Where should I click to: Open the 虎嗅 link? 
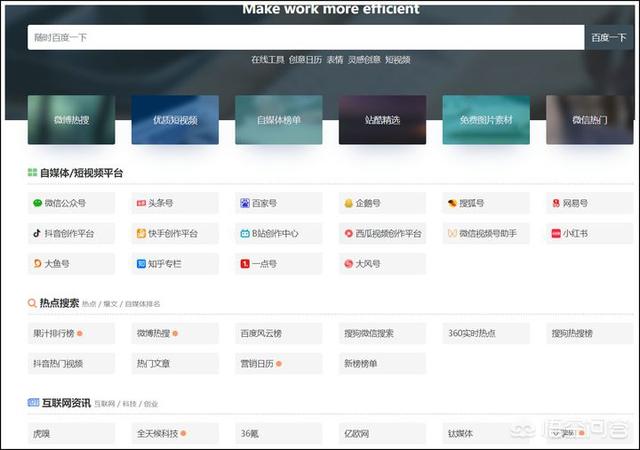click(x=71, y=433)
